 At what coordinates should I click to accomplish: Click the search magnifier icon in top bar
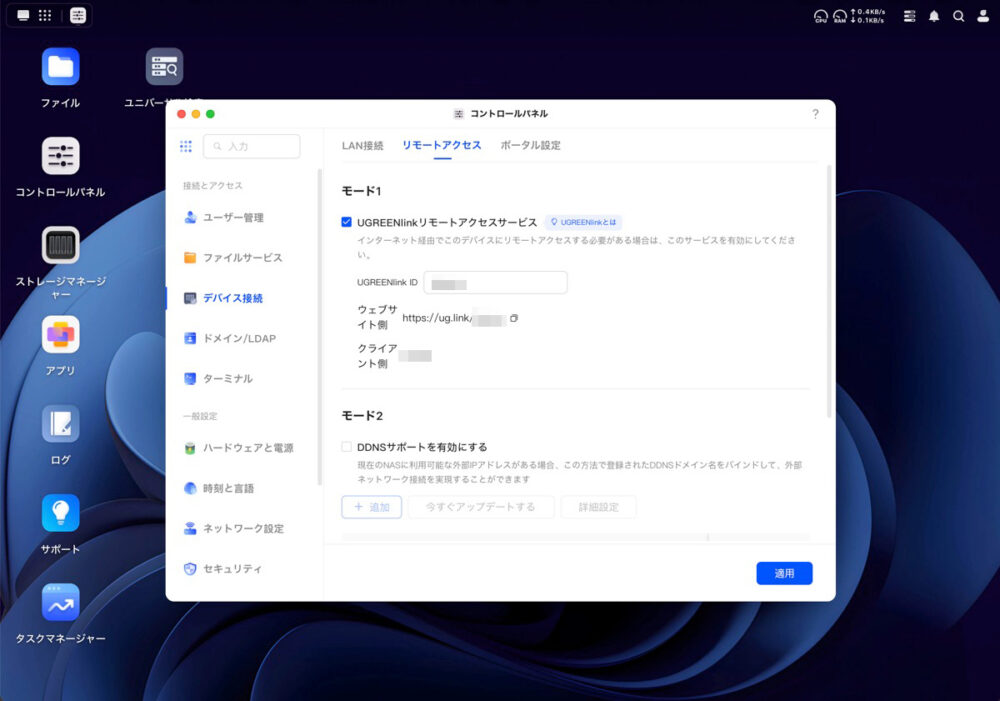(958, 16)
